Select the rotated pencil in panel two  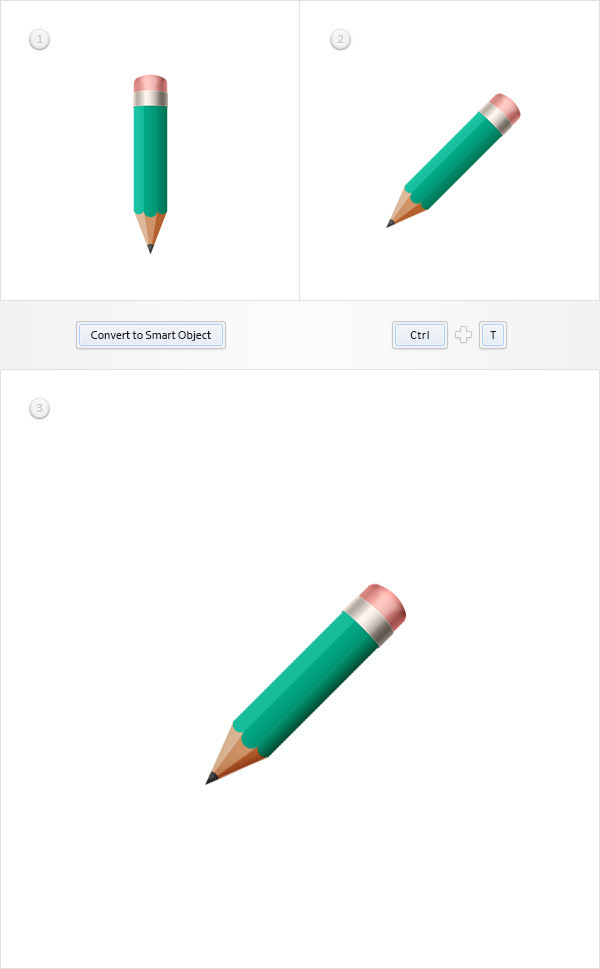(453, 161)
